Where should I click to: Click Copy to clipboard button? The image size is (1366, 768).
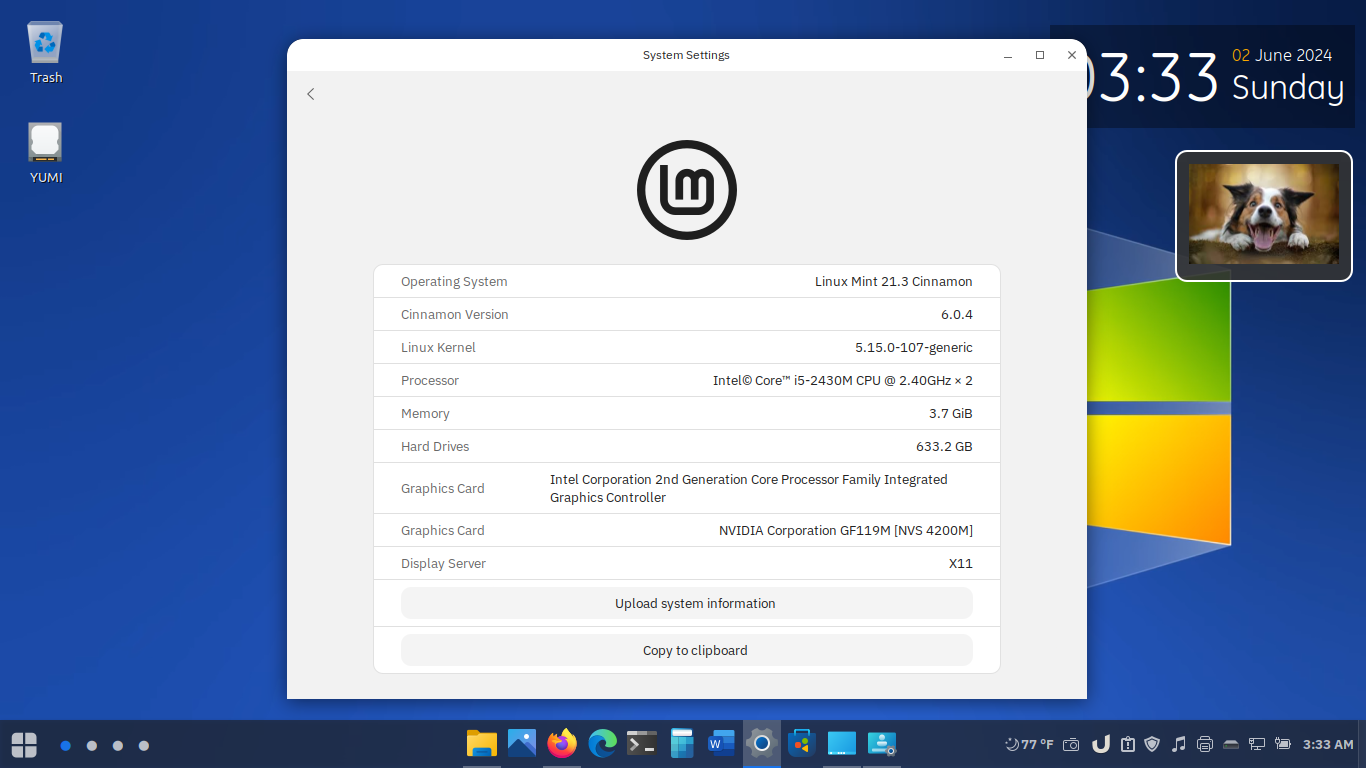tap(687, 650)
